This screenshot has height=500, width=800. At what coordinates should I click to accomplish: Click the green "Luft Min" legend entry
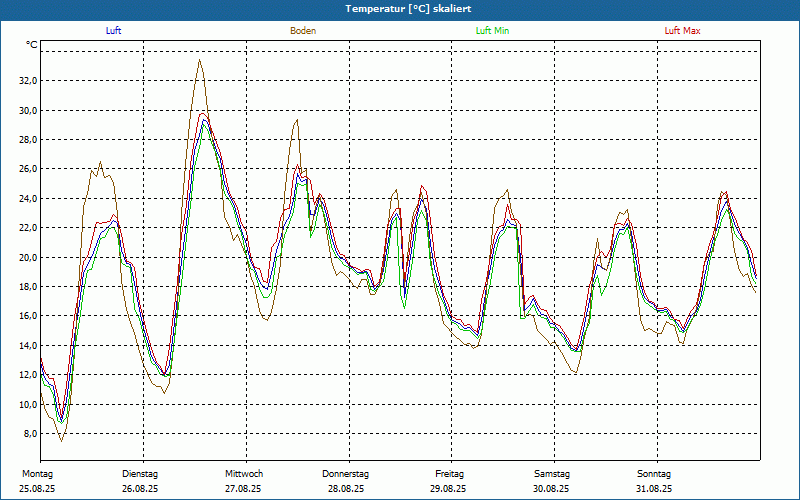493,31
